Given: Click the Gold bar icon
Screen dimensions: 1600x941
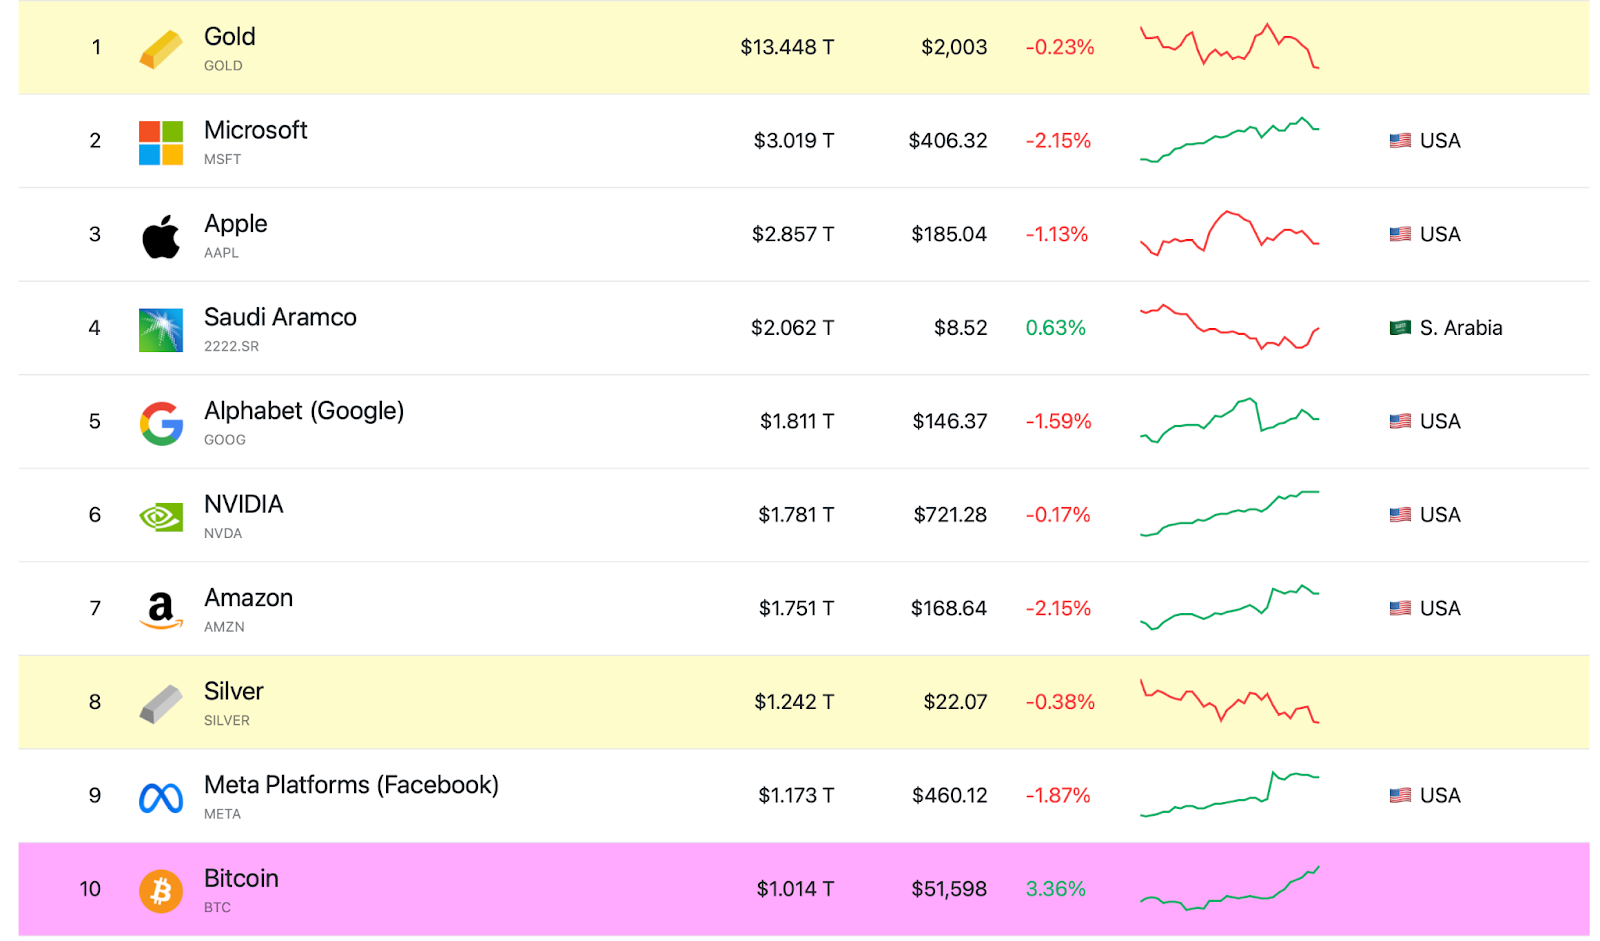Looking at the screenshot, I should pyautogui.click(x=160, y=49).
